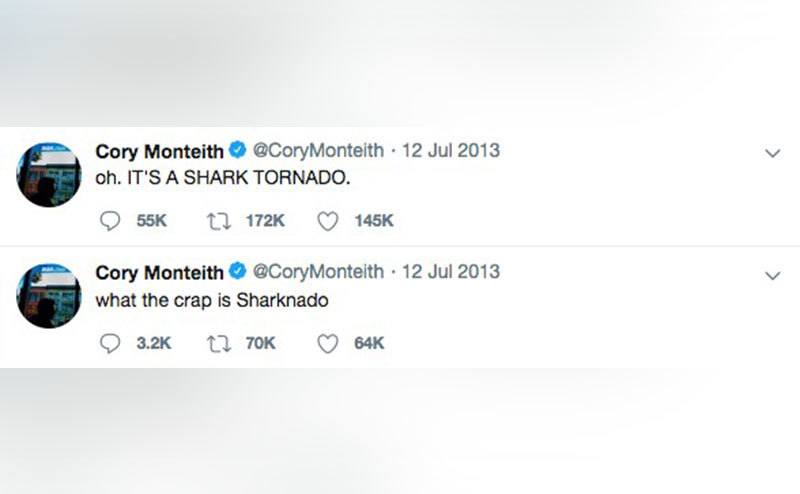This screenshot has height=494, width=800.
Task: Click verified badge on second tweet
Action: coord(236,272)
